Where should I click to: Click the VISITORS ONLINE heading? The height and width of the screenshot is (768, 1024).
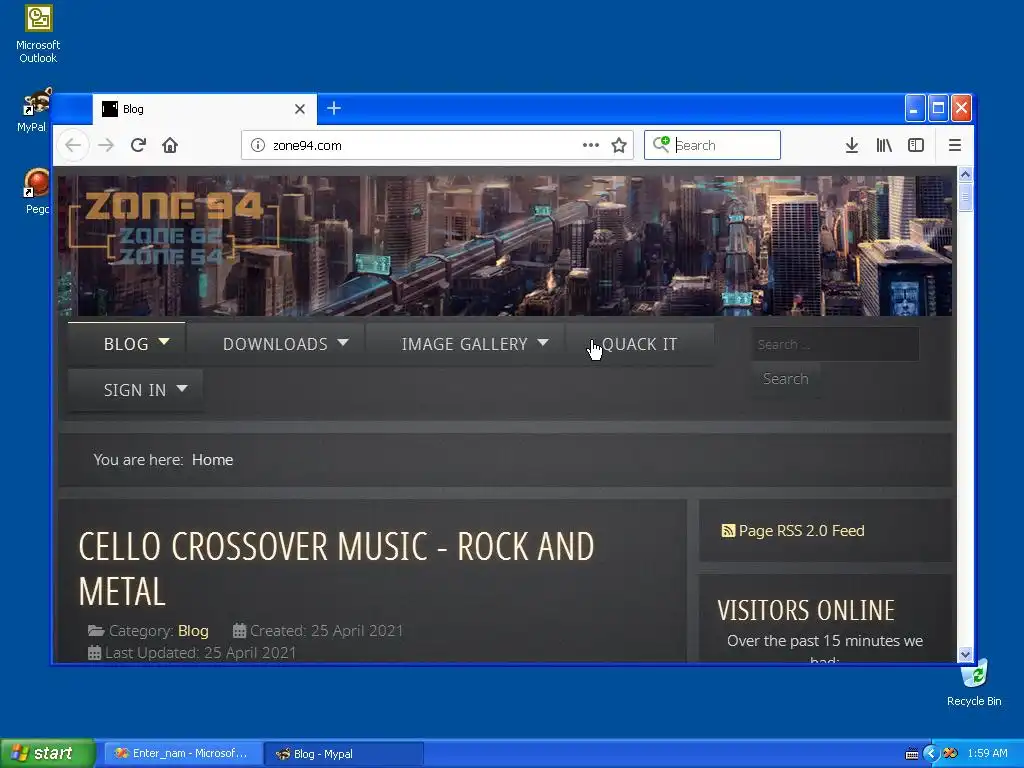806,611
